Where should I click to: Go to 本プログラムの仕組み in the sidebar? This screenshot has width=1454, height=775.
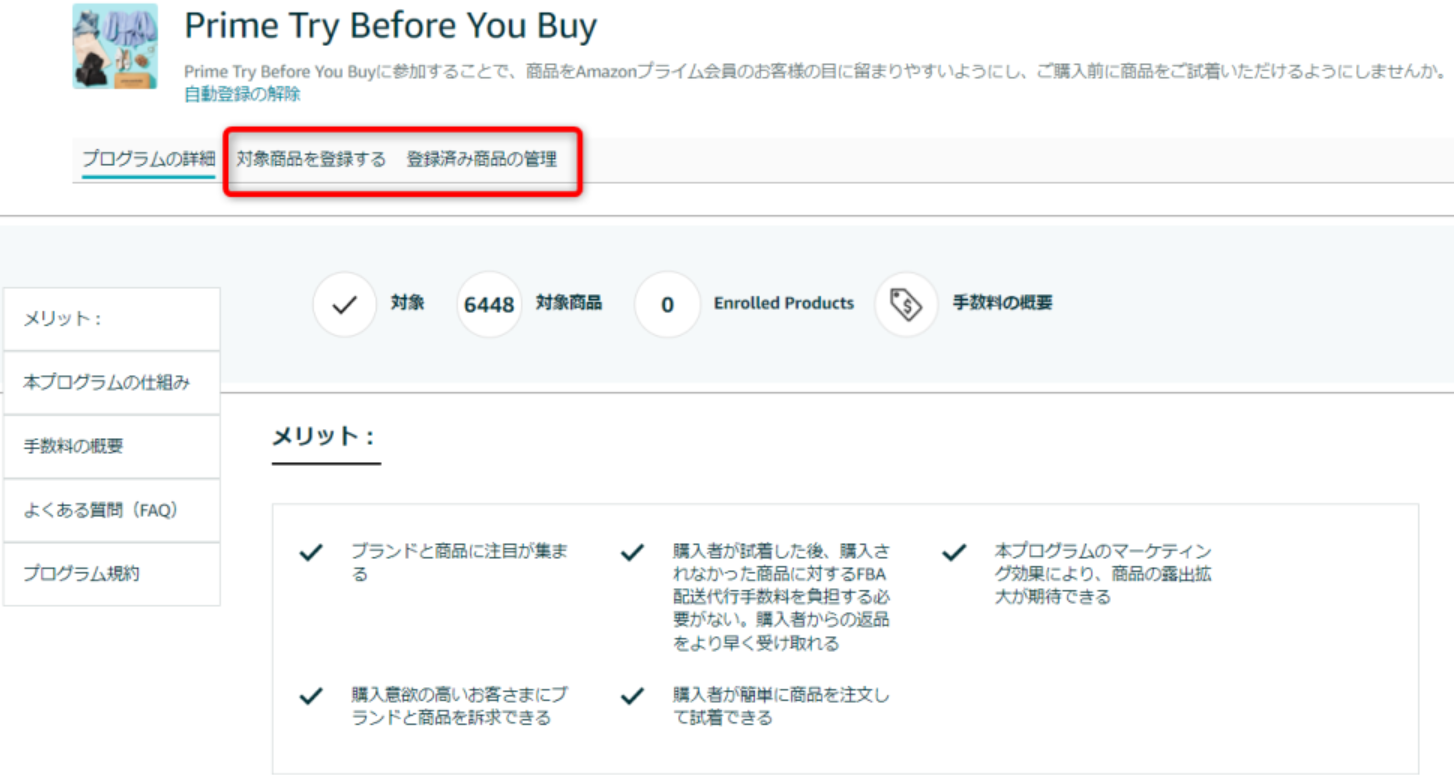(x=112, y=383)
